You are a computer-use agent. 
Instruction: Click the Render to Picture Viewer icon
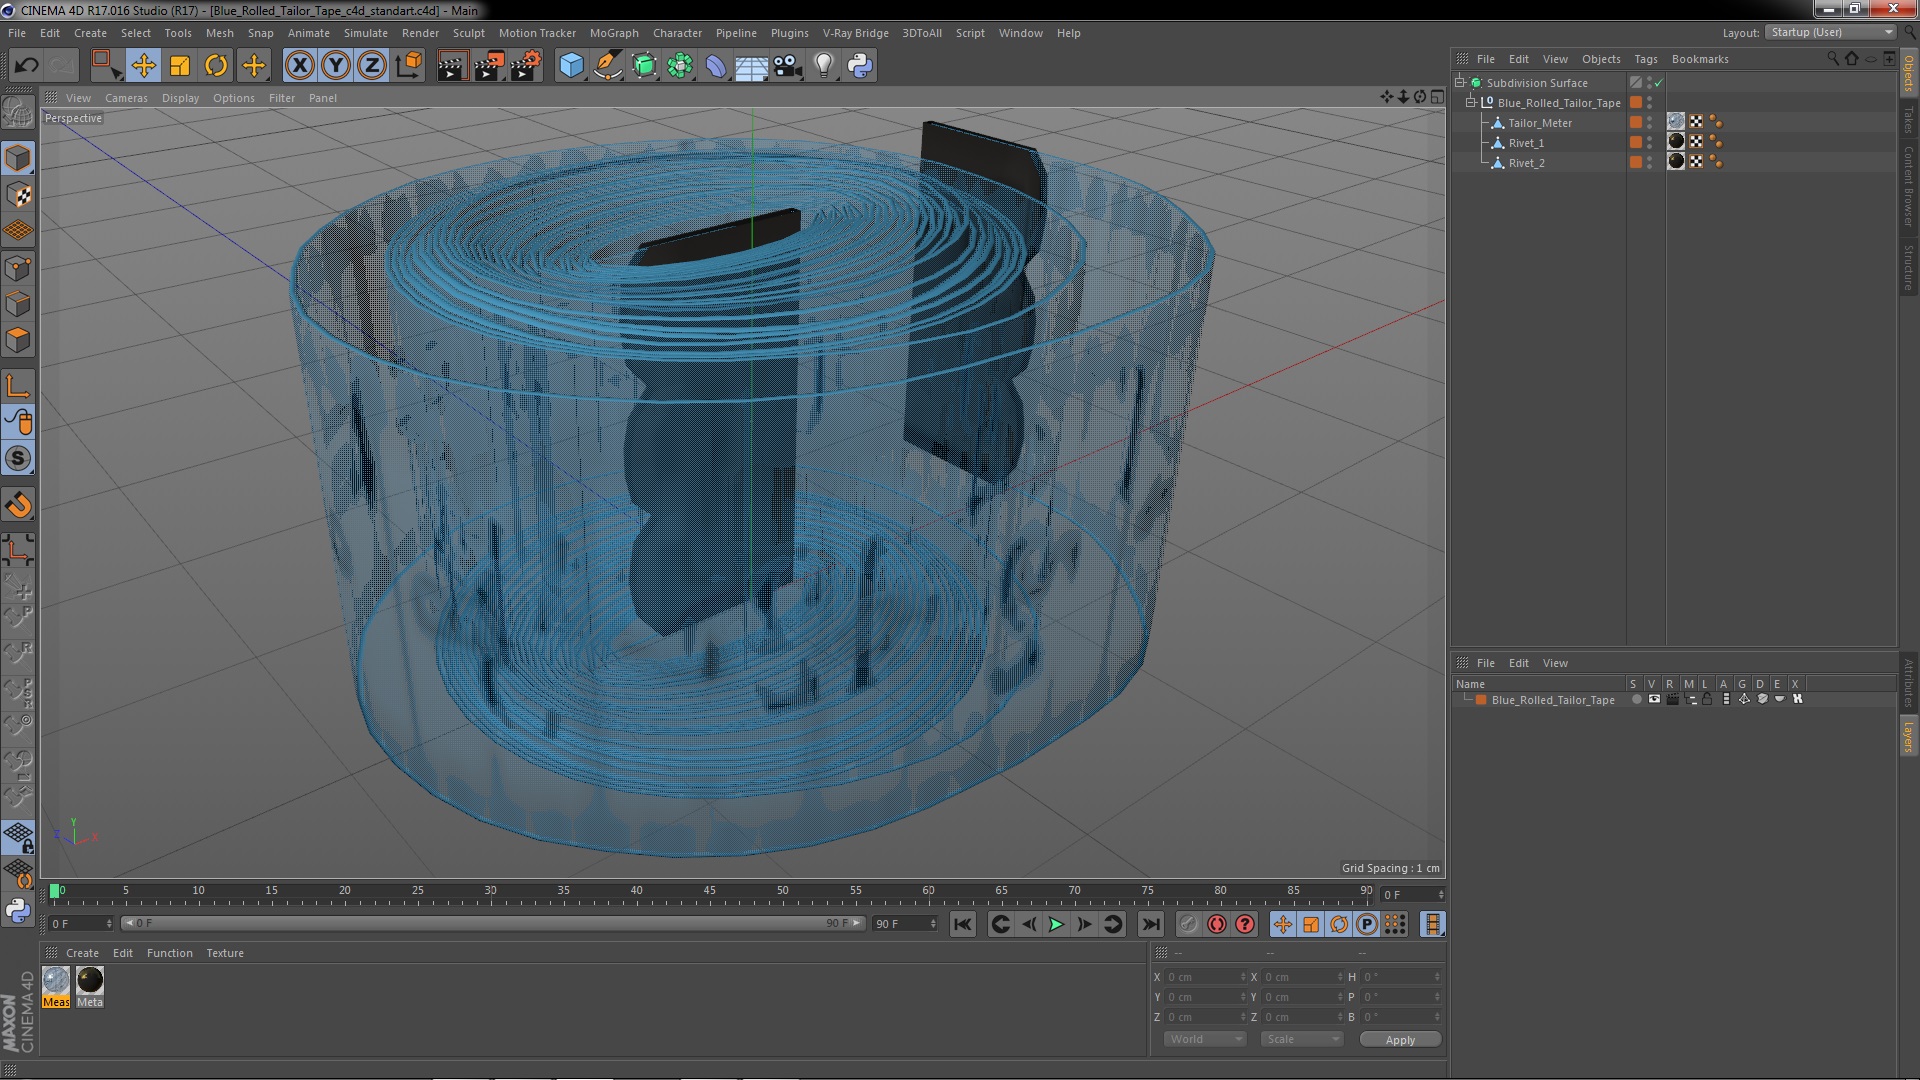pyautogui.click(x=488, y=66)
